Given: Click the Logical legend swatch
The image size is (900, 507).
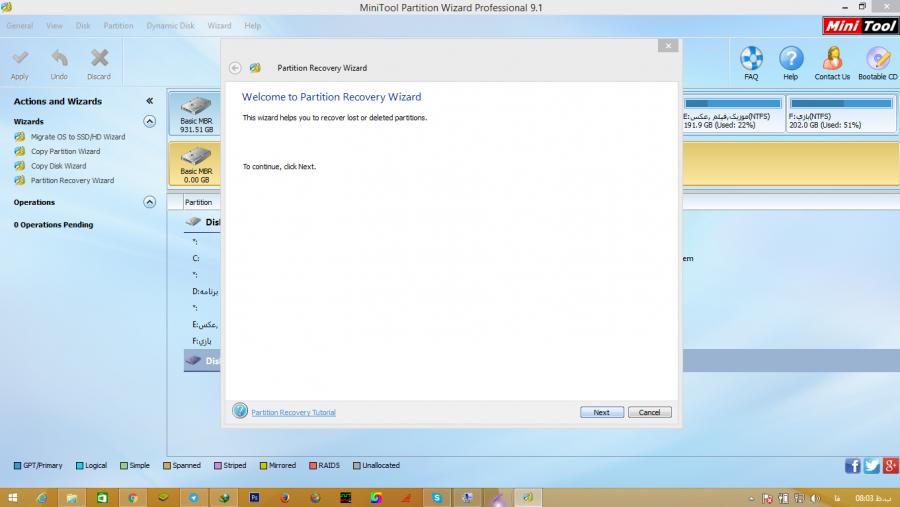Looking at the screenshot, I should pos(80,466).
